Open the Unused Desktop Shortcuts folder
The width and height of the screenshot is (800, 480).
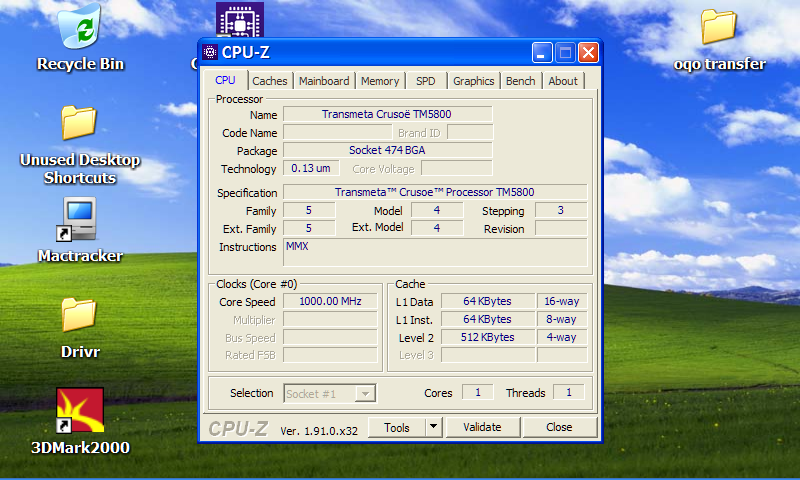pyautogui.click(x=80, y=123)
